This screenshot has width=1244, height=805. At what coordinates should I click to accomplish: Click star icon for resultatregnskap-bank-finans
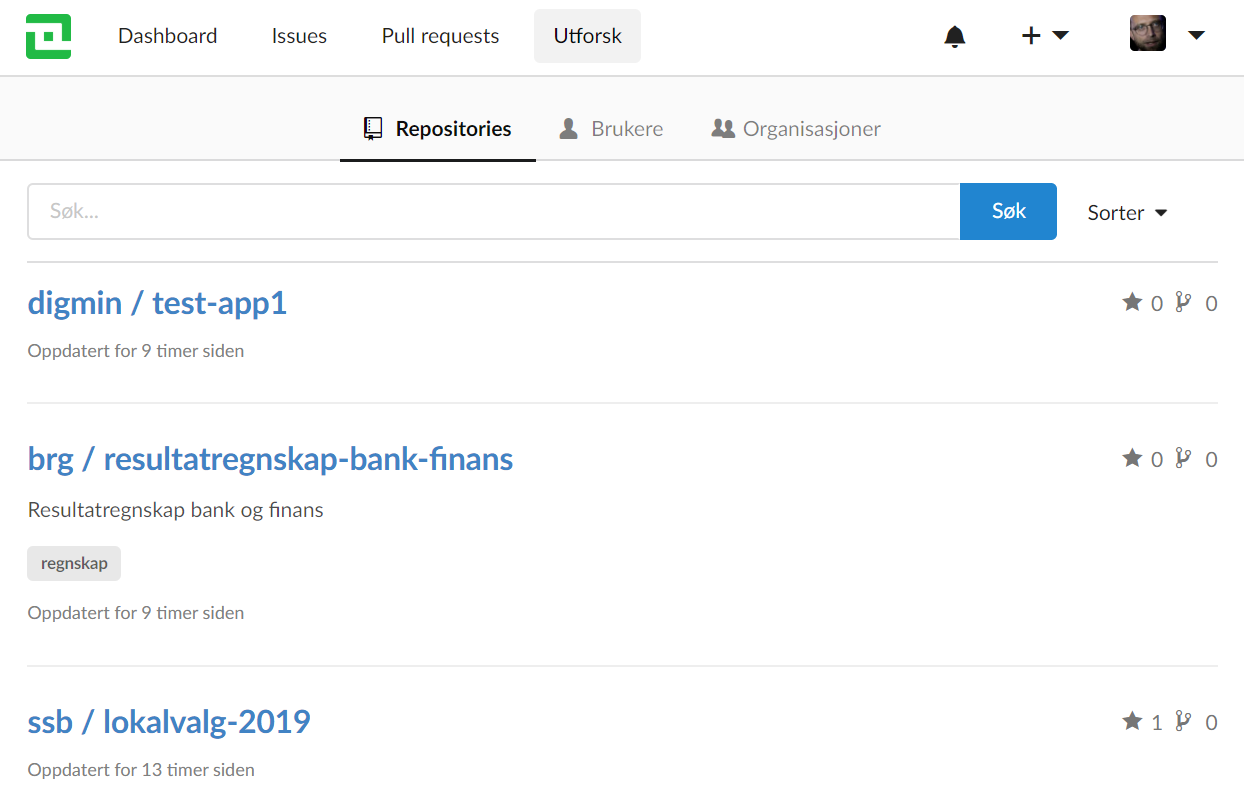point(1132,458)
